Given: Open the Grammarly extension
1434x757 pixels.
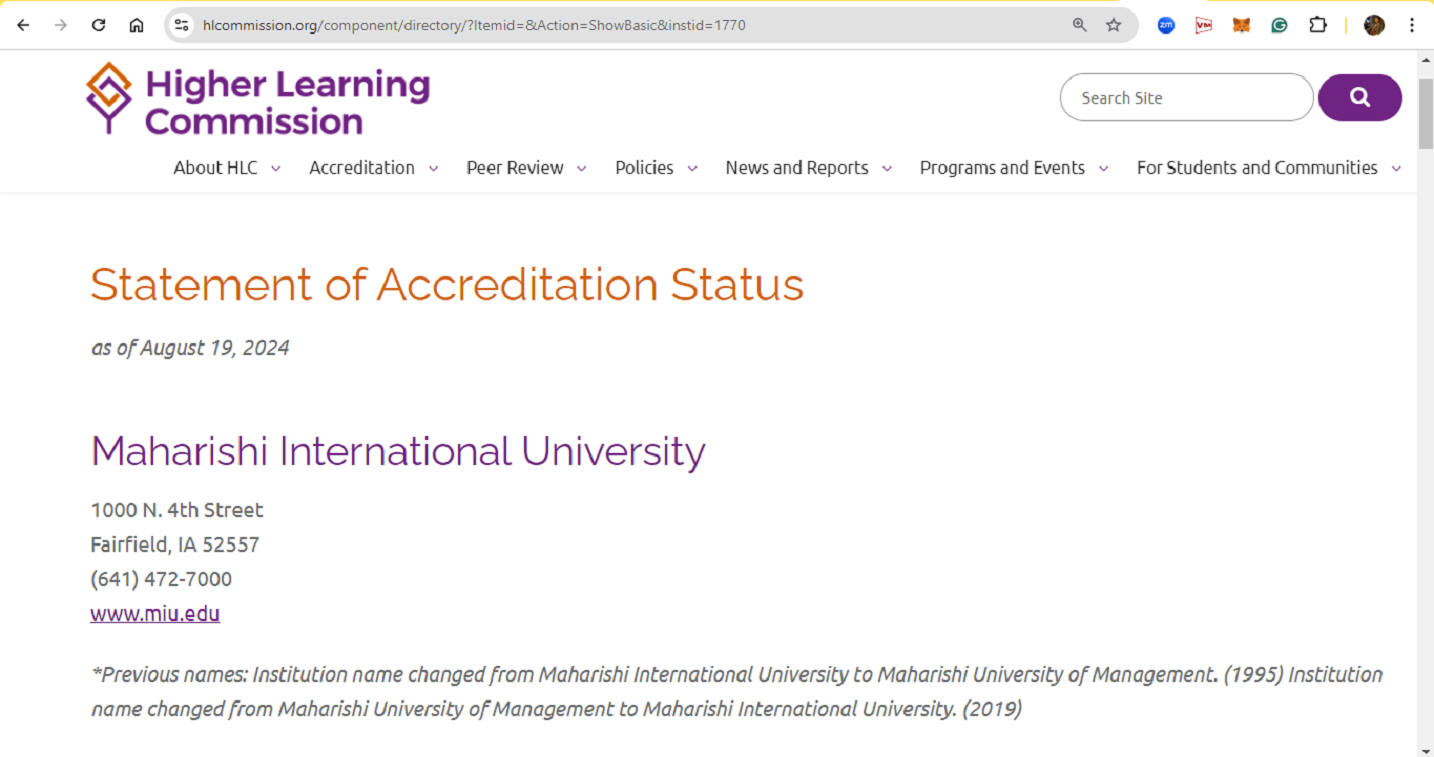Looking at the screenshot, I should (1279, 25).
